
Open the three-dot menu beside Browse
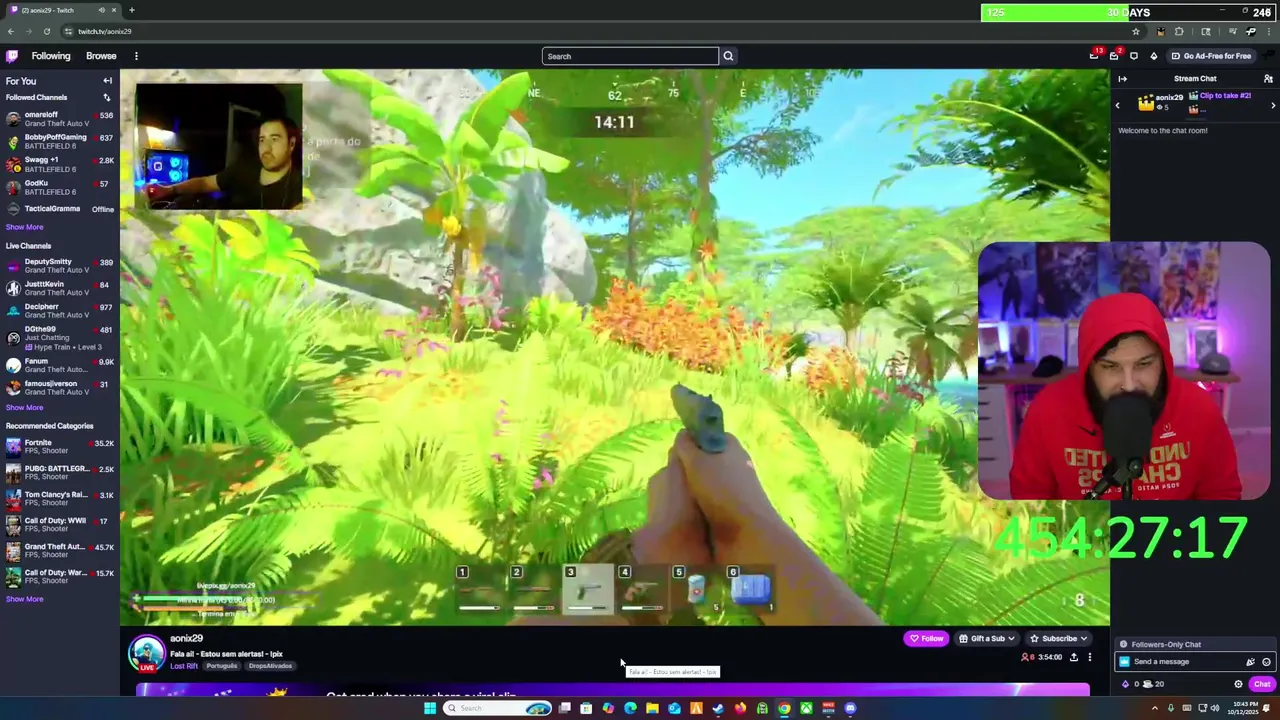click(136, 56)
